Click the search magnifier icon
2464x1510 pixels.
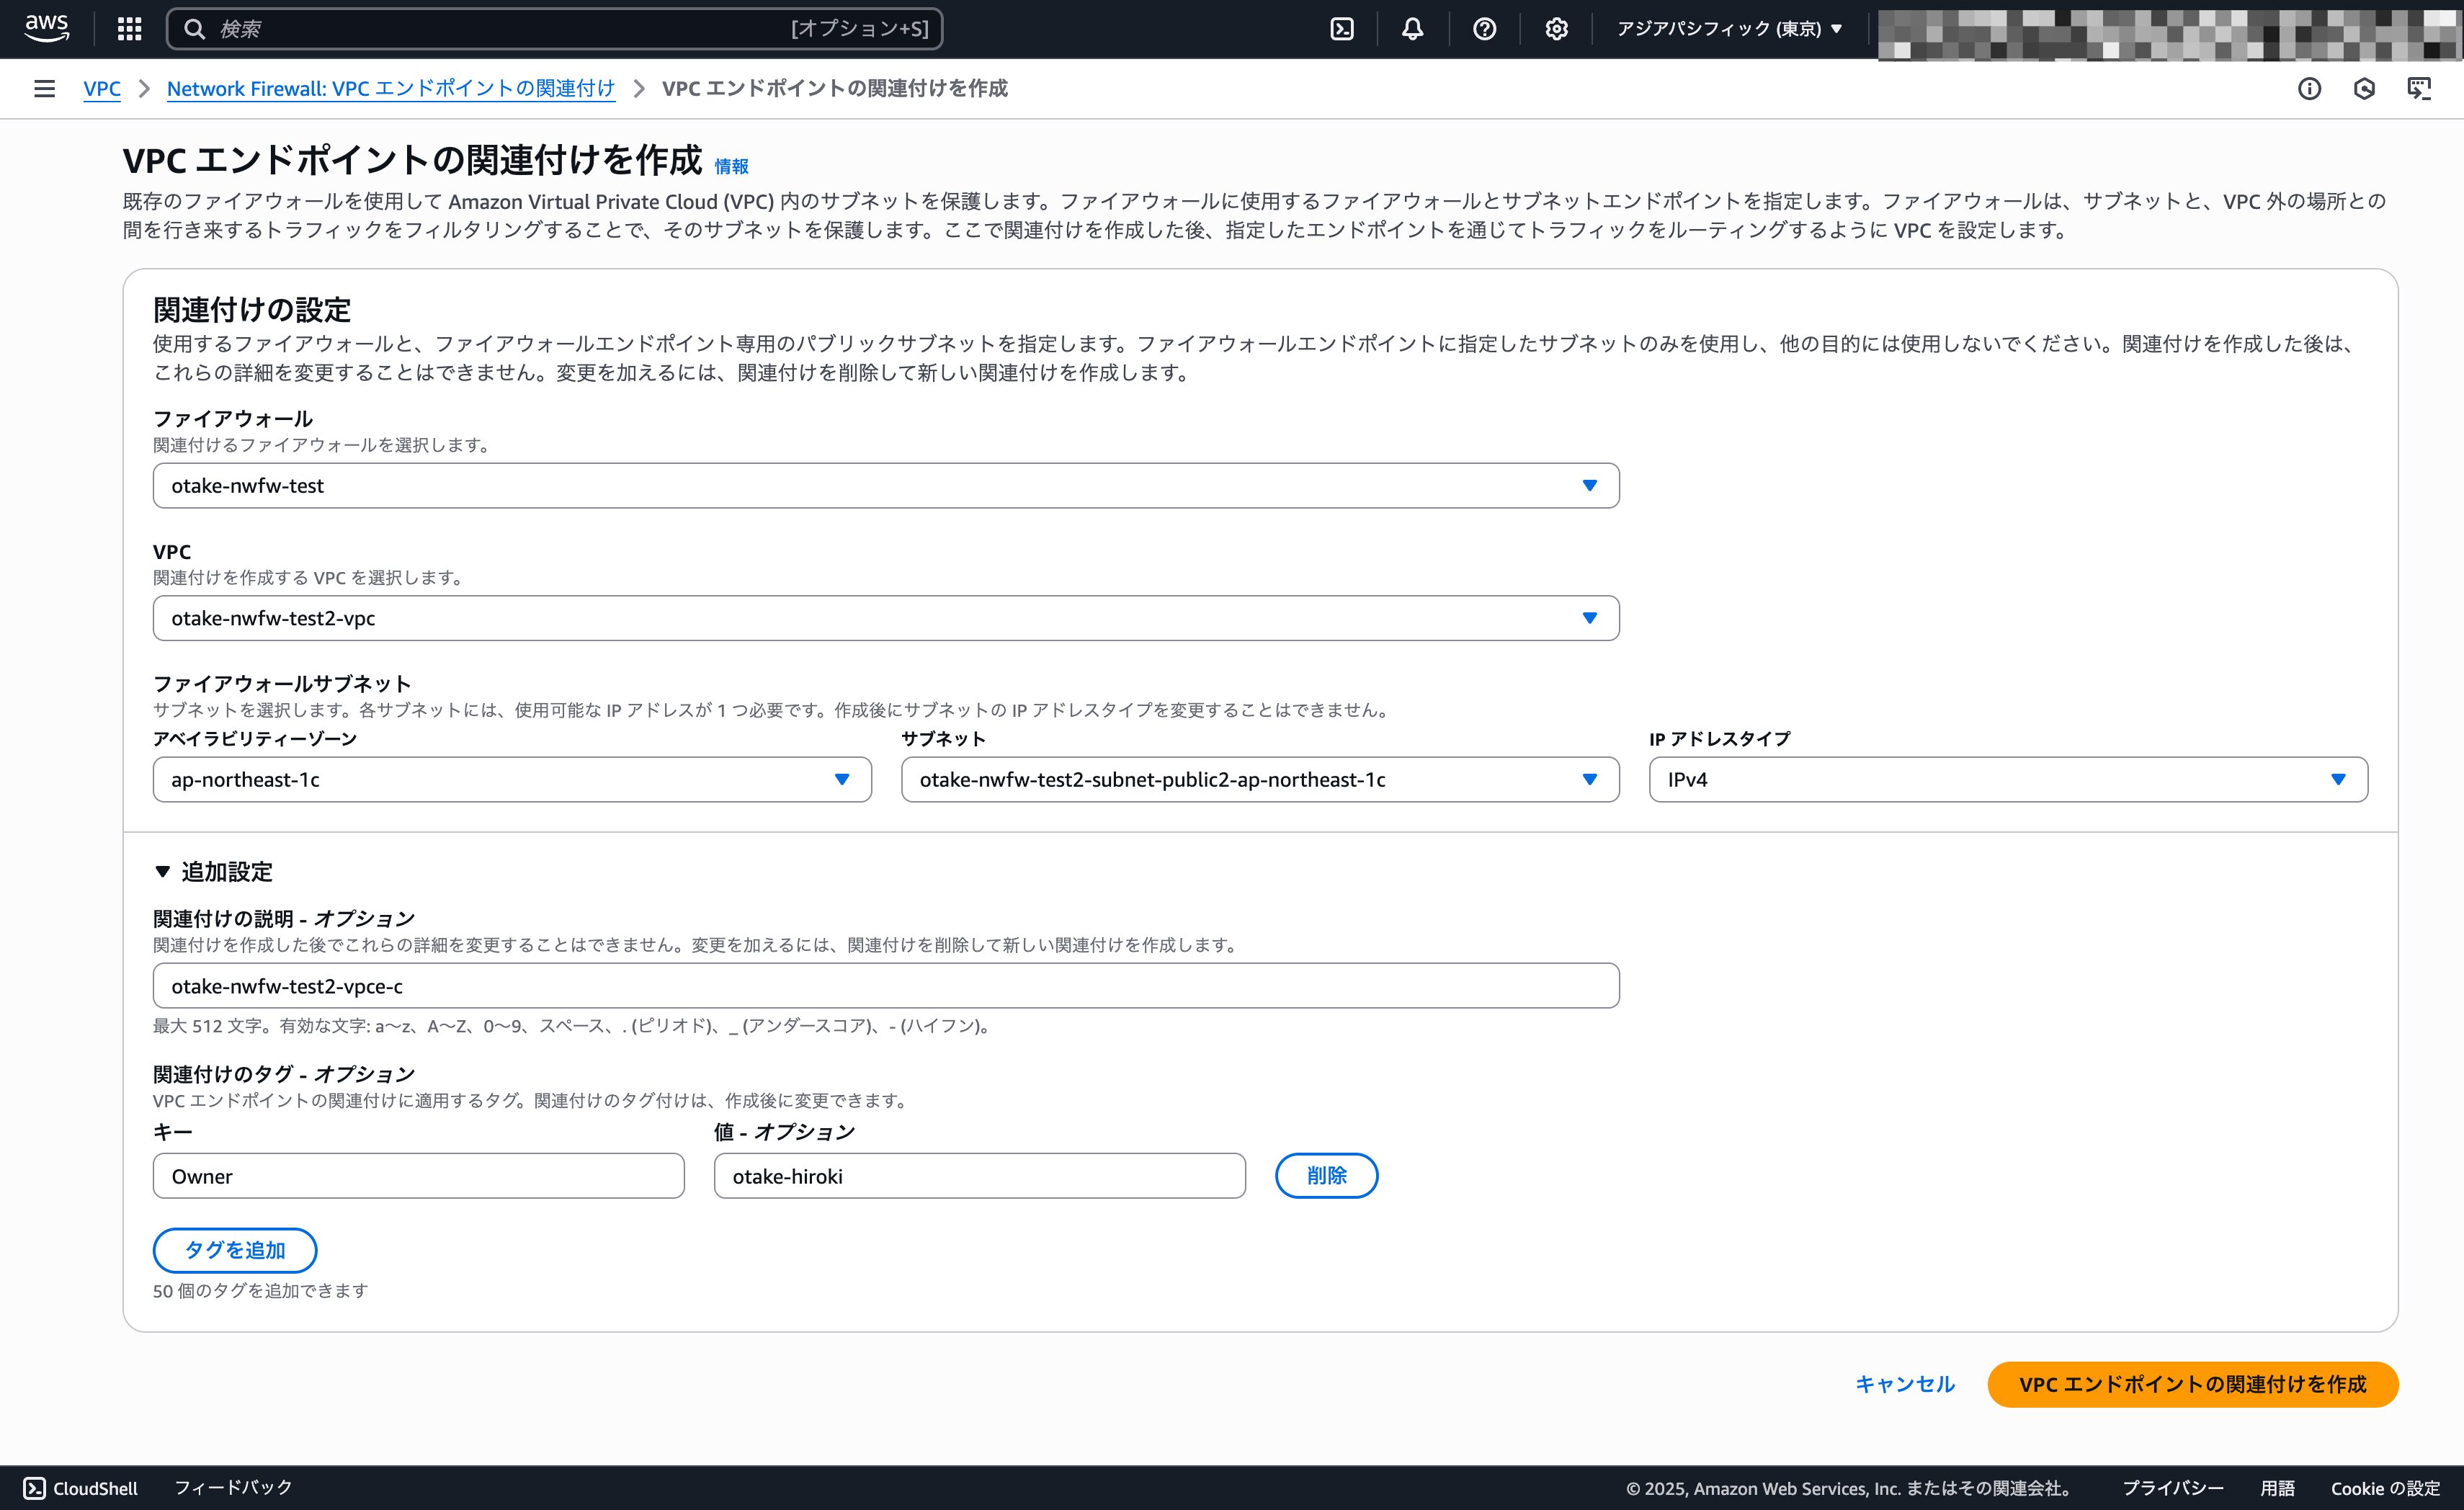[195, 29]
